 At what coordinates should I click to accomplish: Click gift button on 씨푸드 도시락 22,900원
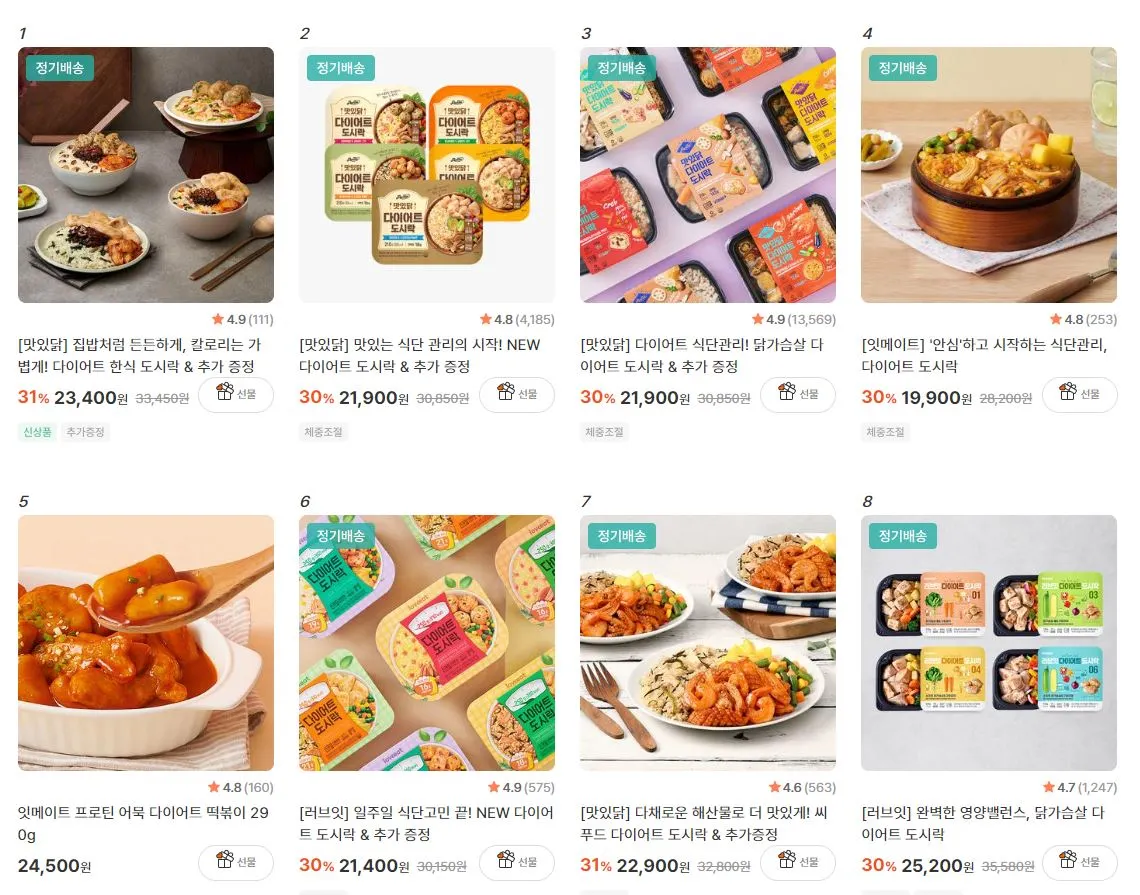click(798, 863)
